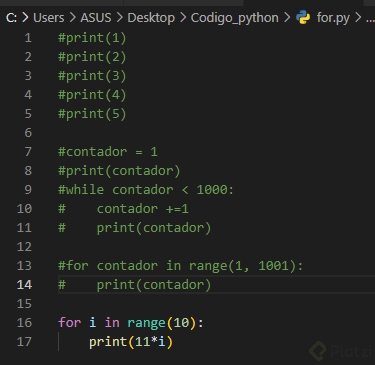The image size is (375, 365).
Task: Open the Users breadcrumb folder
Action: (49, 18)
